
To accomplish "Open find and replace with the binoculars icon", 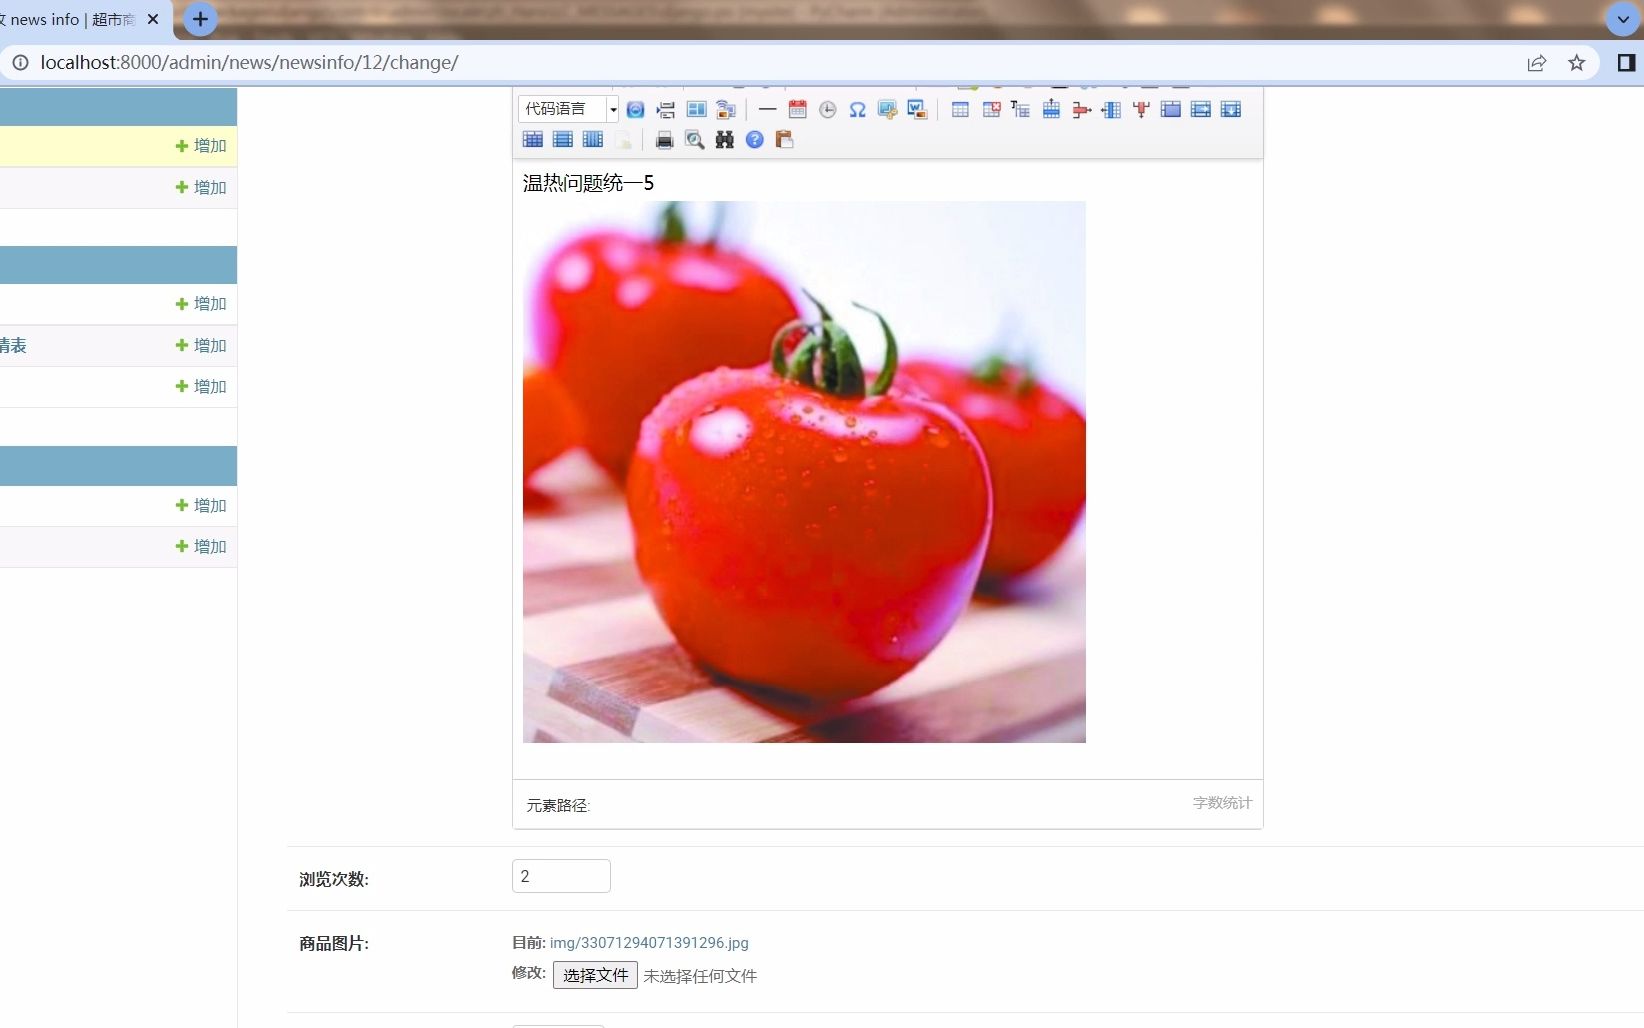I will click(x=724, y=140).
